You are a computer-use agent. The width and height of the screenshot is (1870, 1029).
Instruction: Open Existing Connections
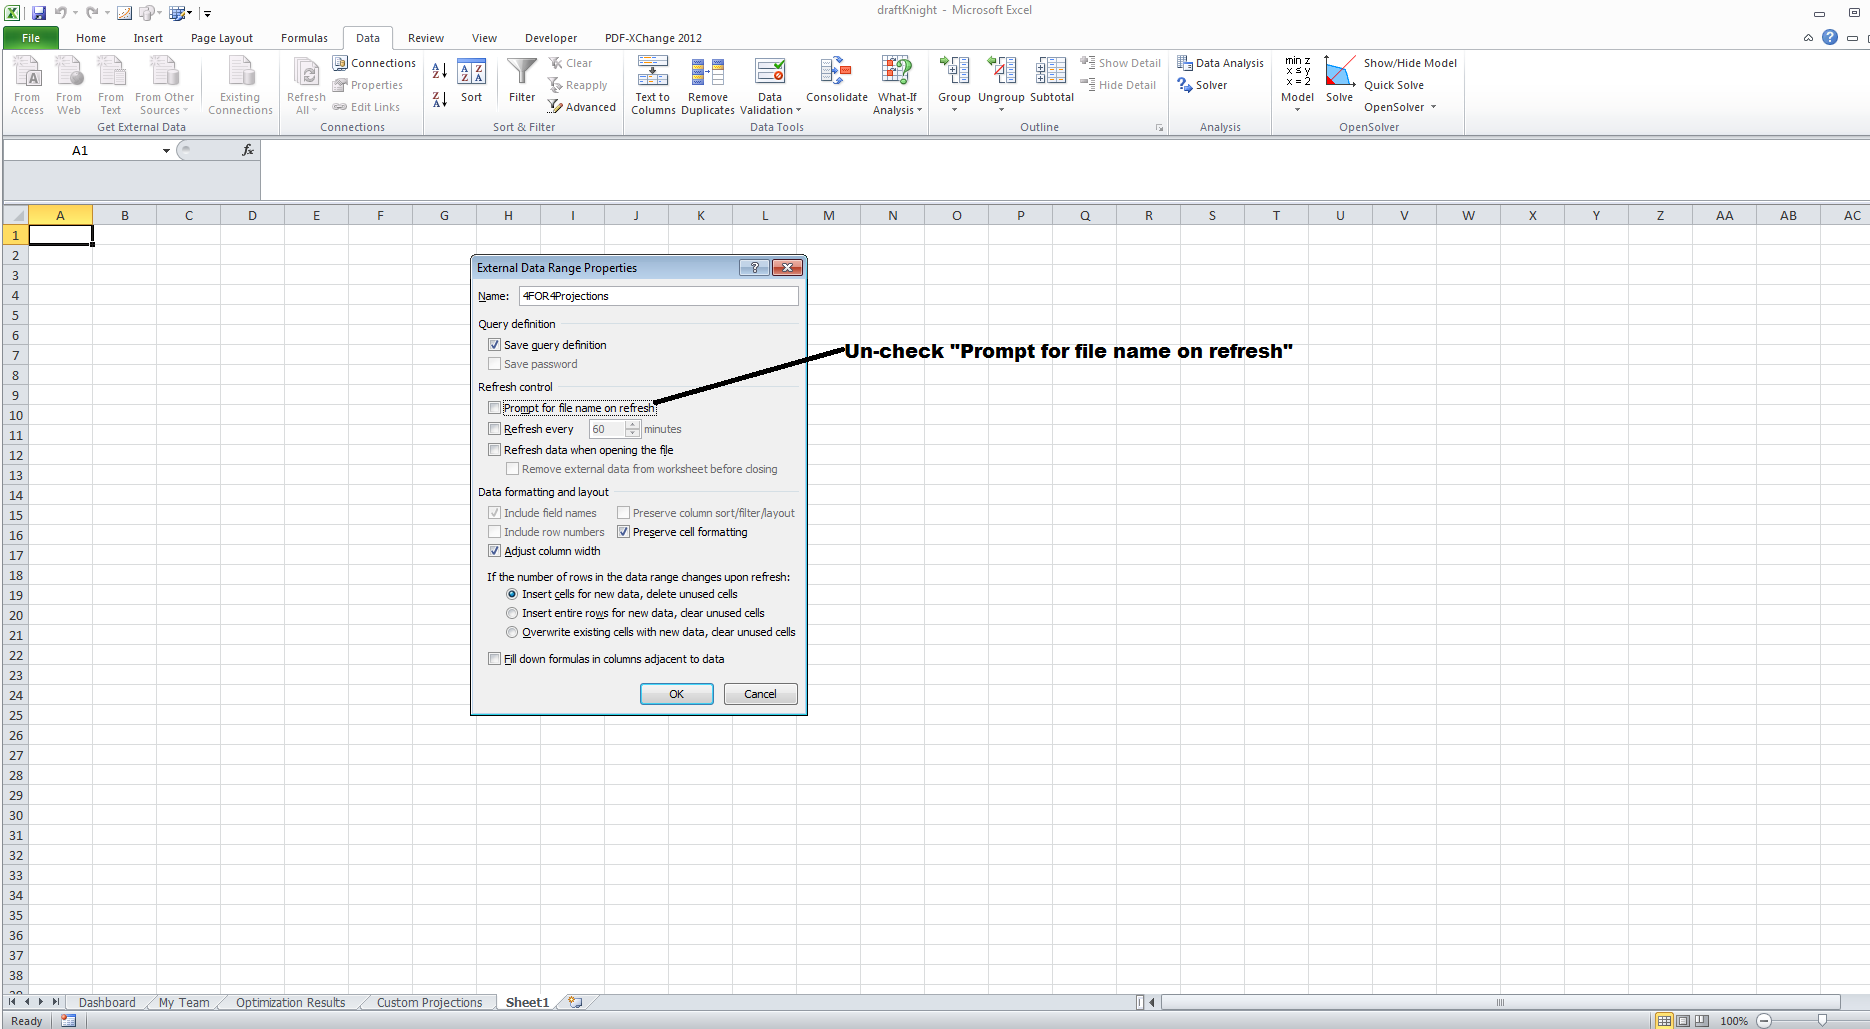[240, 86]
